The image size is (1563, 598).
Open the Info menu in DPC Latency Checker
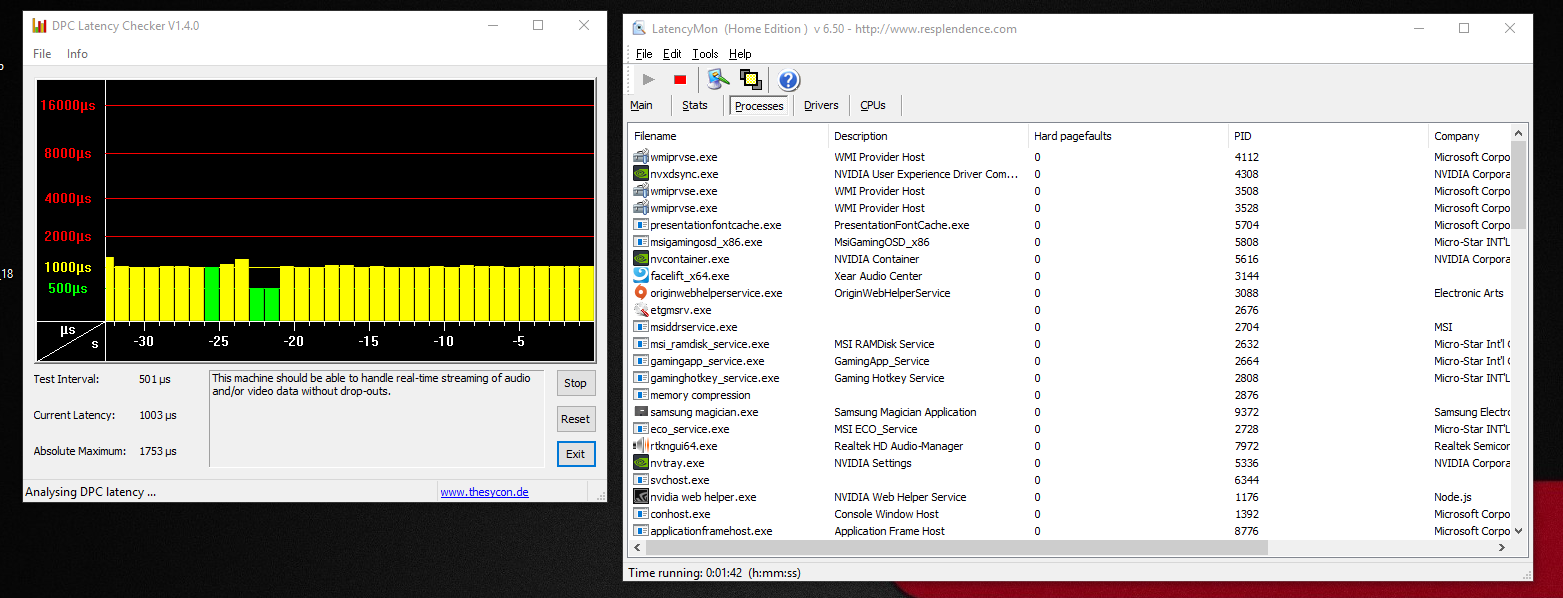[77, 54]
